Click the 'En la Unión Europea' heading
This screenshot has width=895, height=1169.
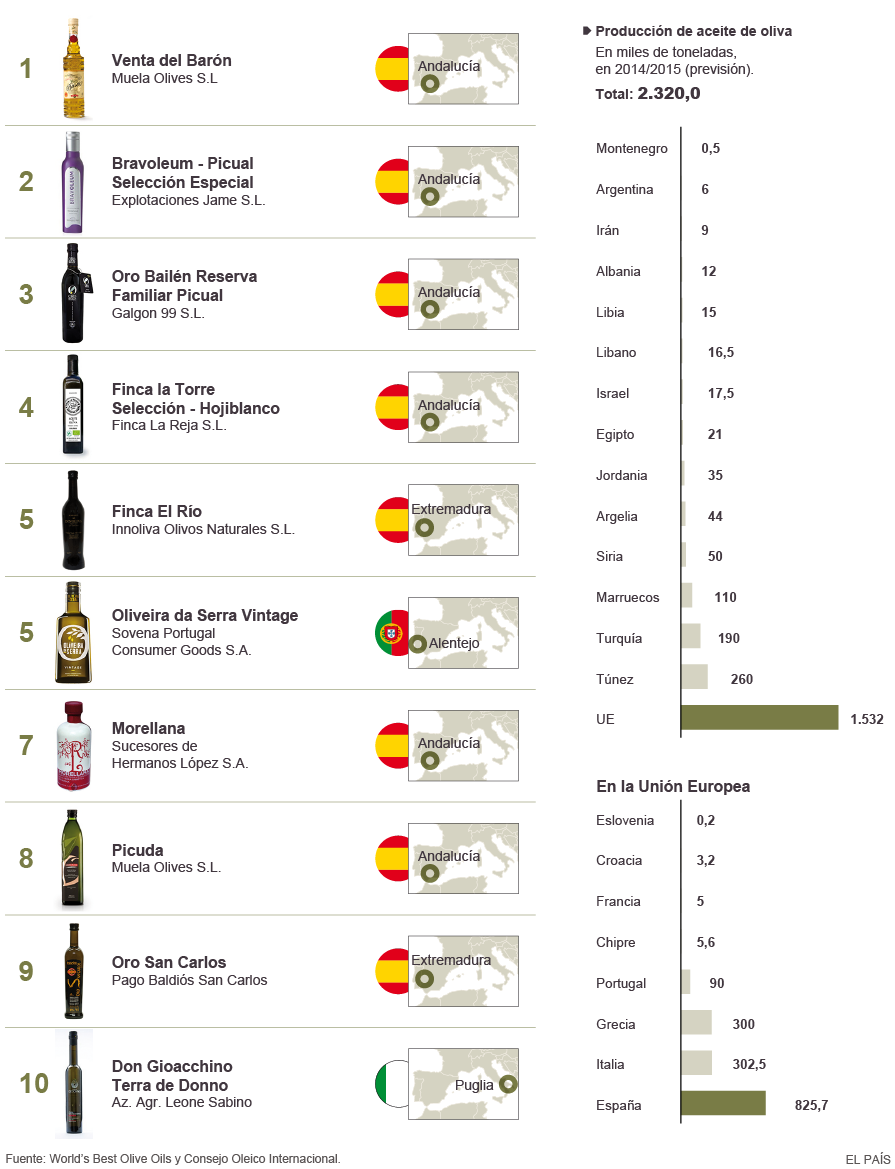(x=672, y=786)
